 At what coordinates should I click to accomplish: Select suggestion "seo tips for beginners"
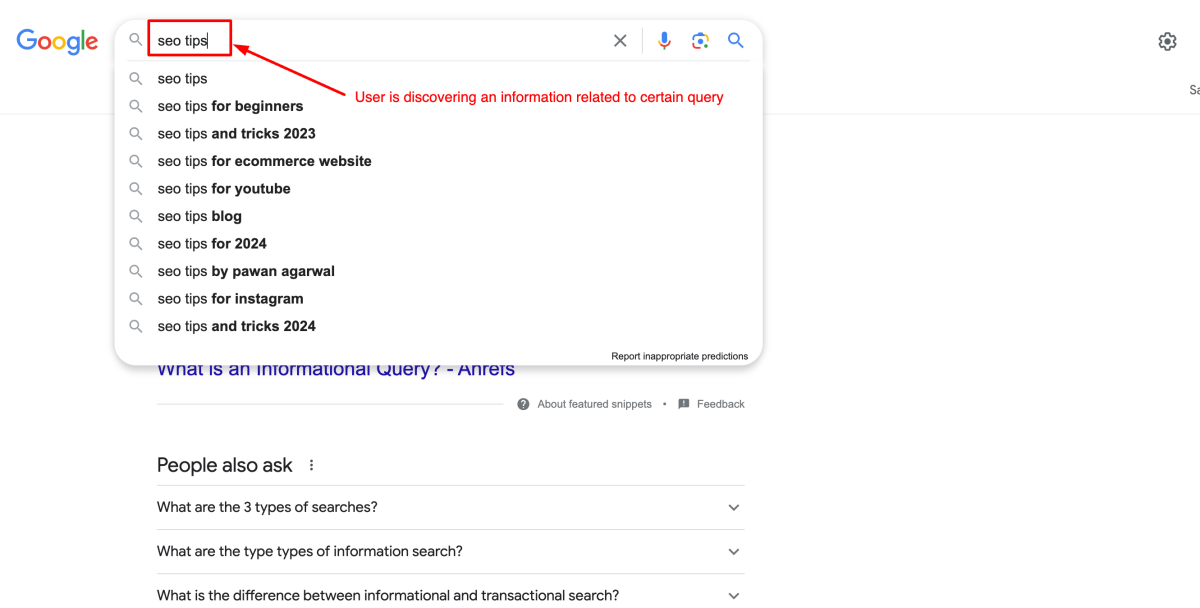pos(230,106)
